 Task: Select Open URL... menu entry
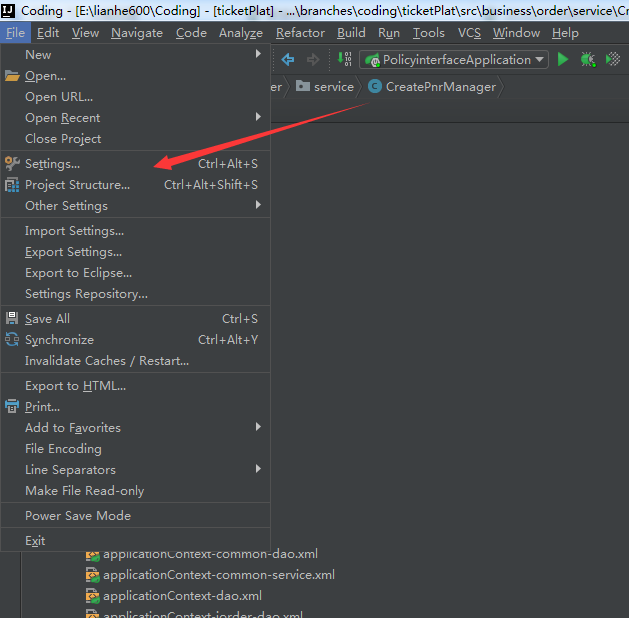[135, 97]
